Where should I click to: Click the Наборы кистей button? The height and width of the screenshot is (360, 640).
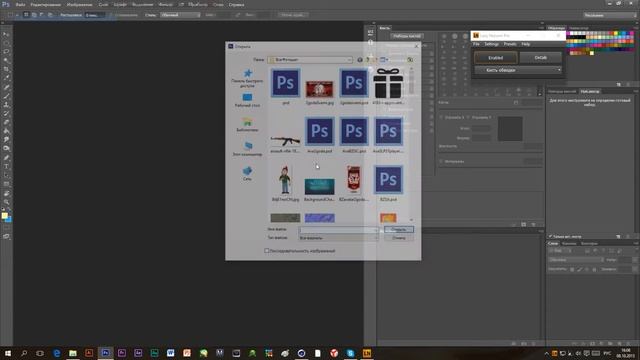click(x=407, y=36)
